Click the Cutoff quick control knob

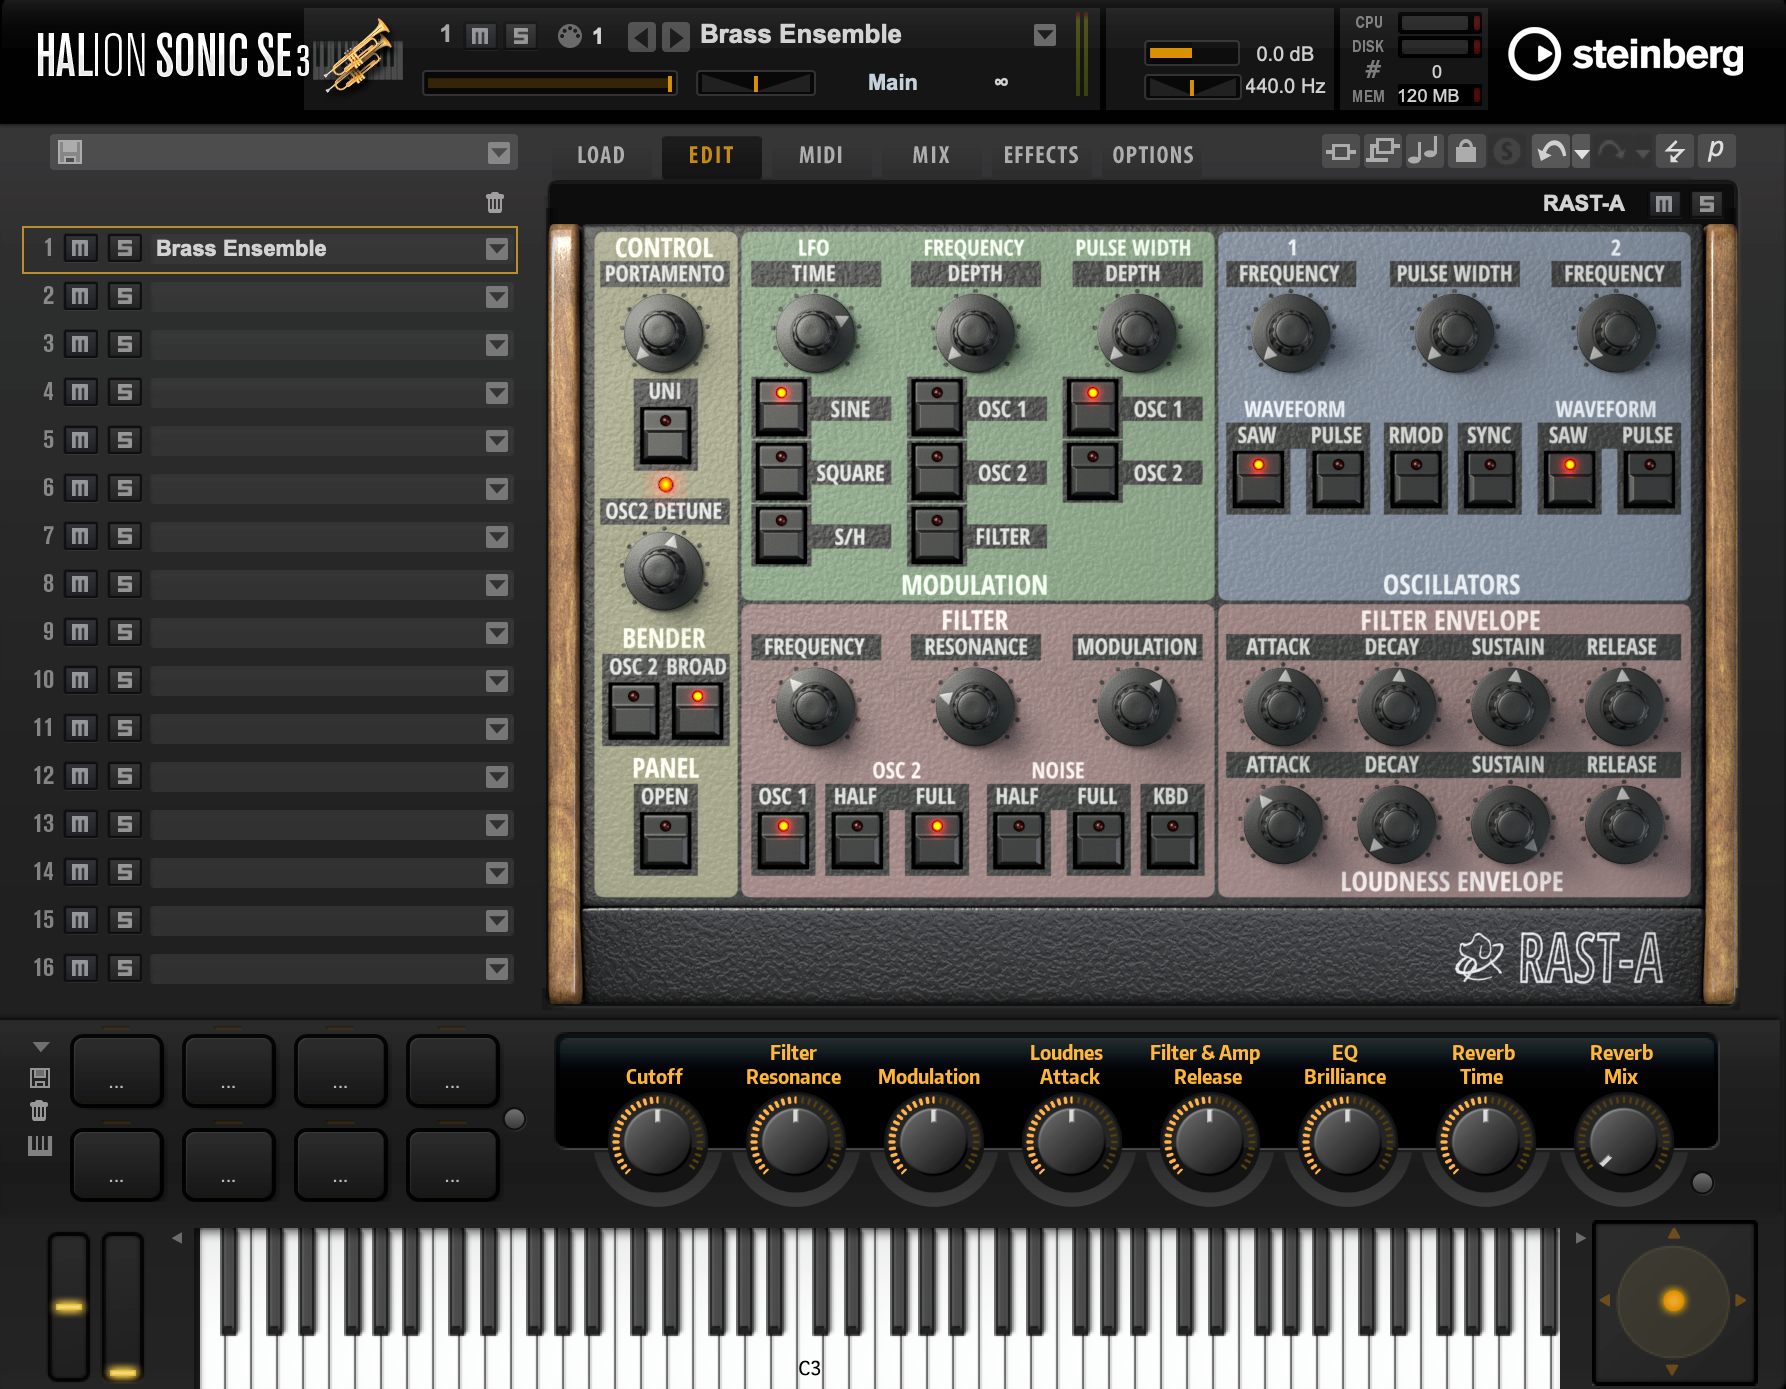pyautogui.click(x=655, y=1141)
